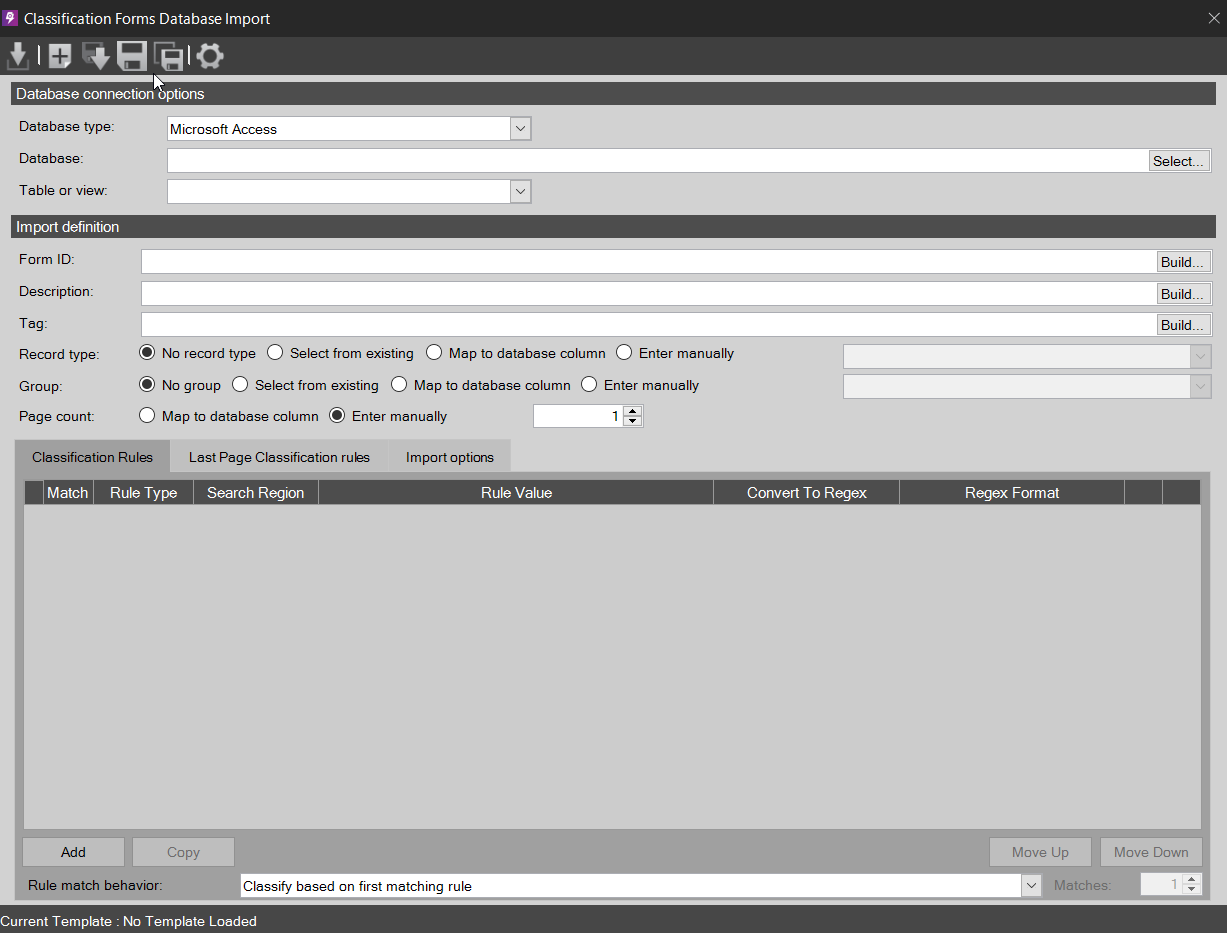
Task: Increase the Matches value
Action: pyautogui.click(x=1191, y=880)
